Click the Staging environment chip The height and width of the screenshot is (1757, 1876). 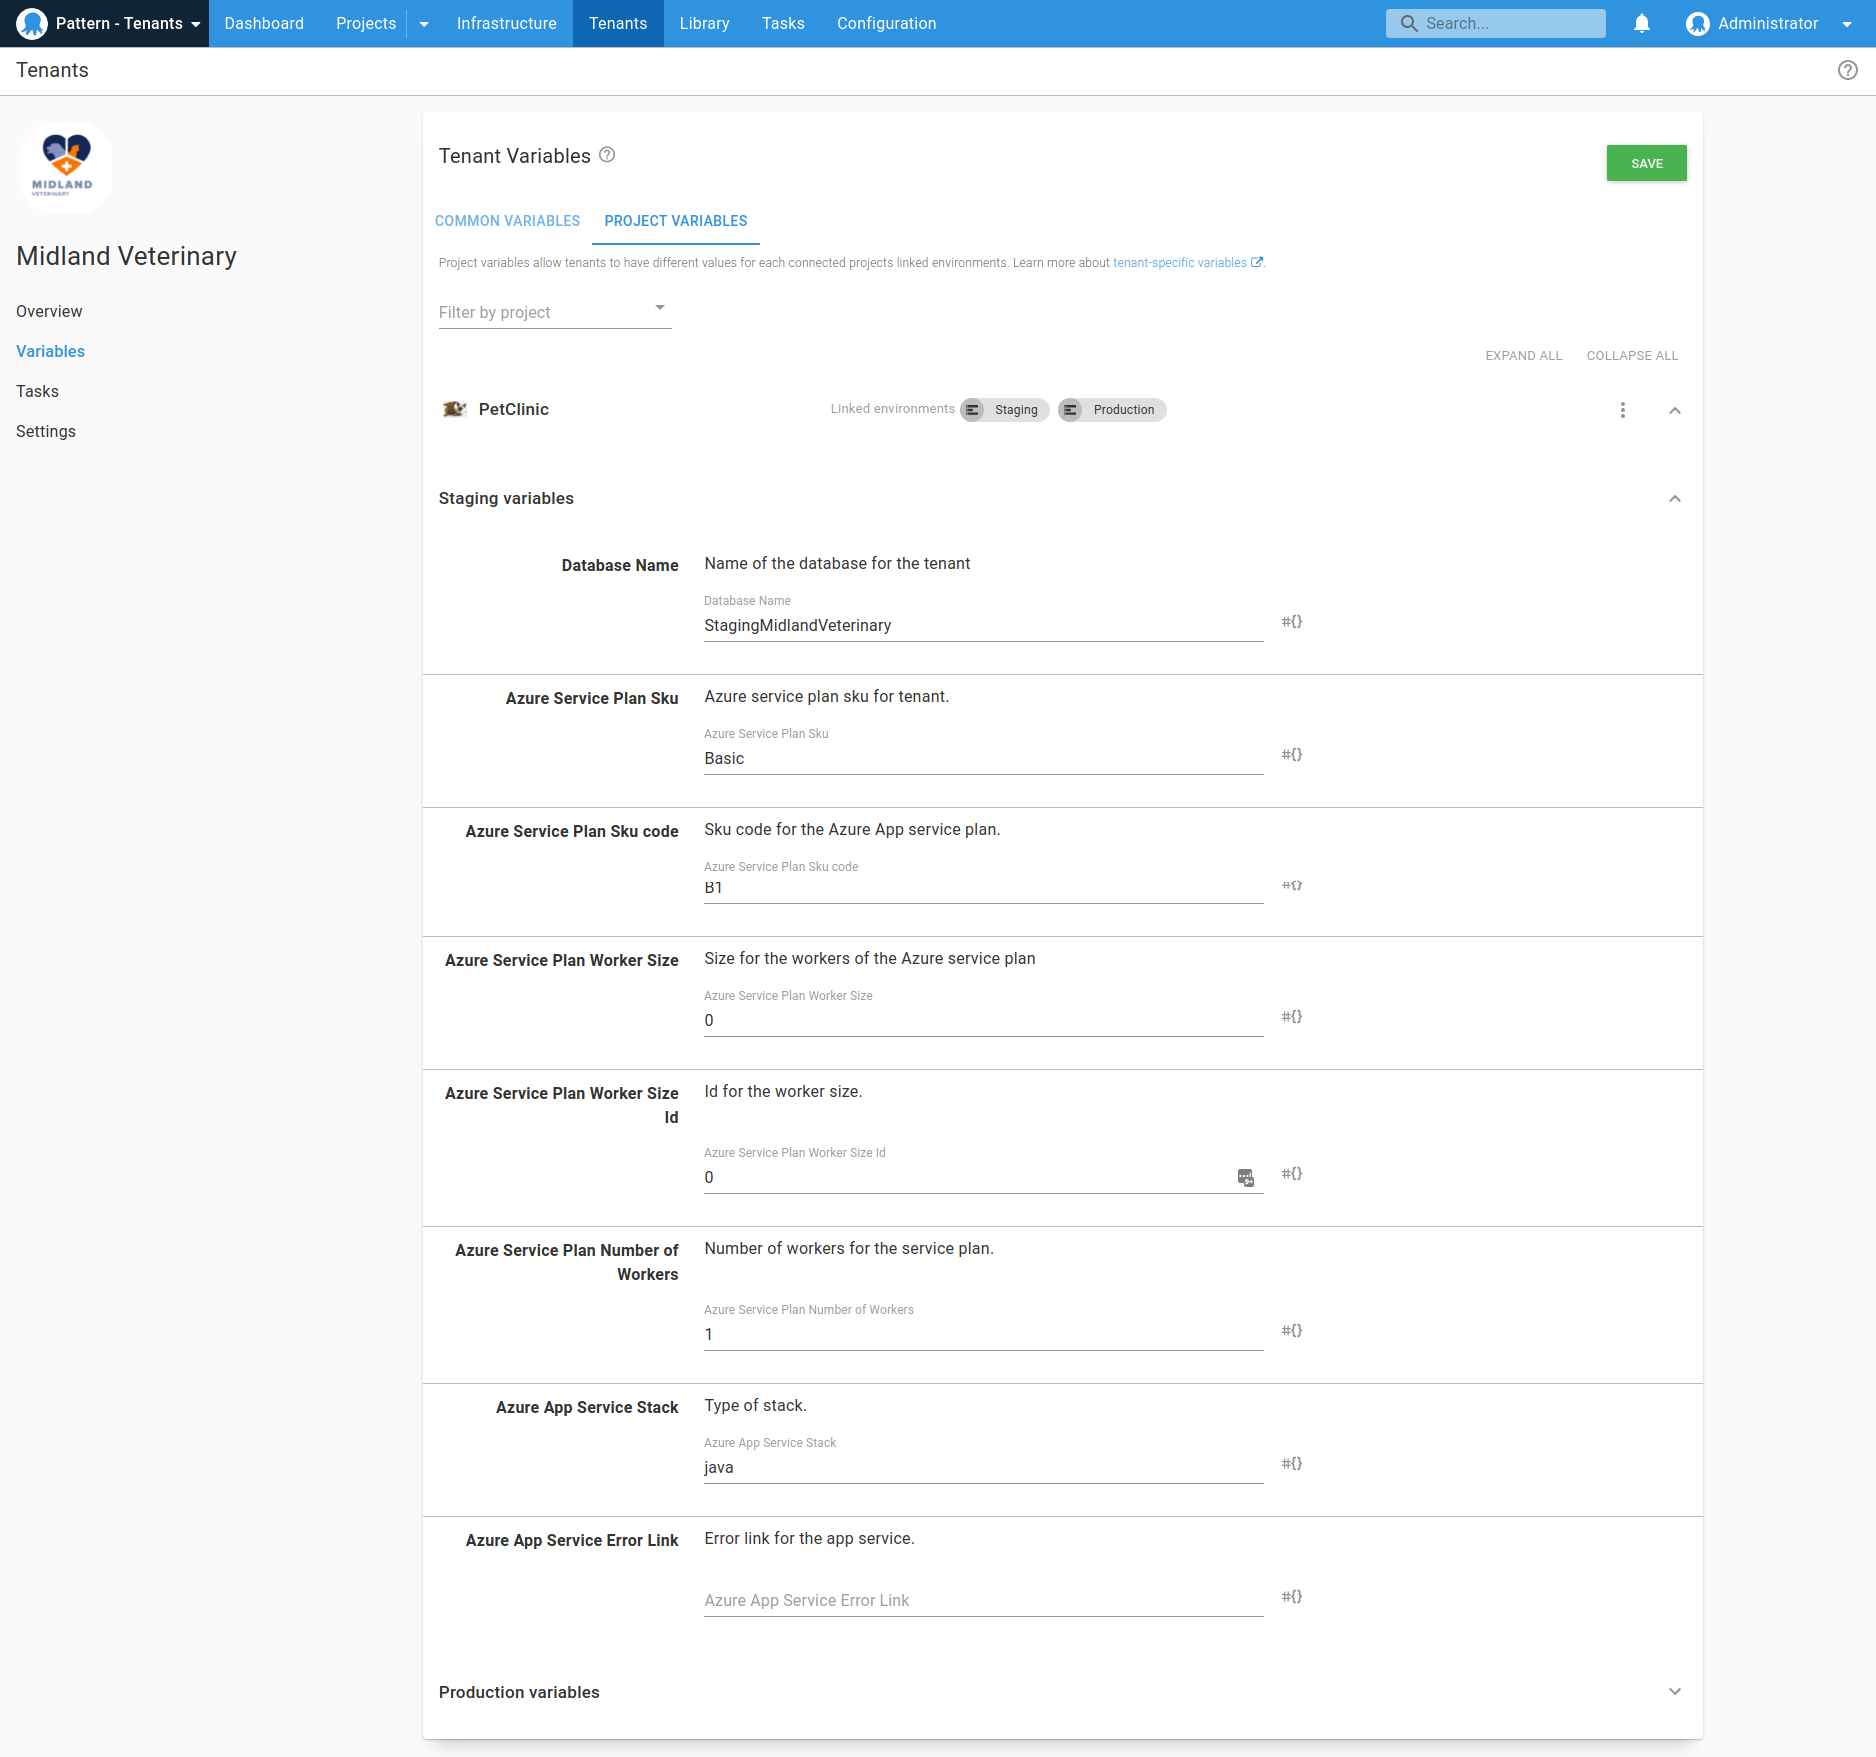pos(1005,410)
